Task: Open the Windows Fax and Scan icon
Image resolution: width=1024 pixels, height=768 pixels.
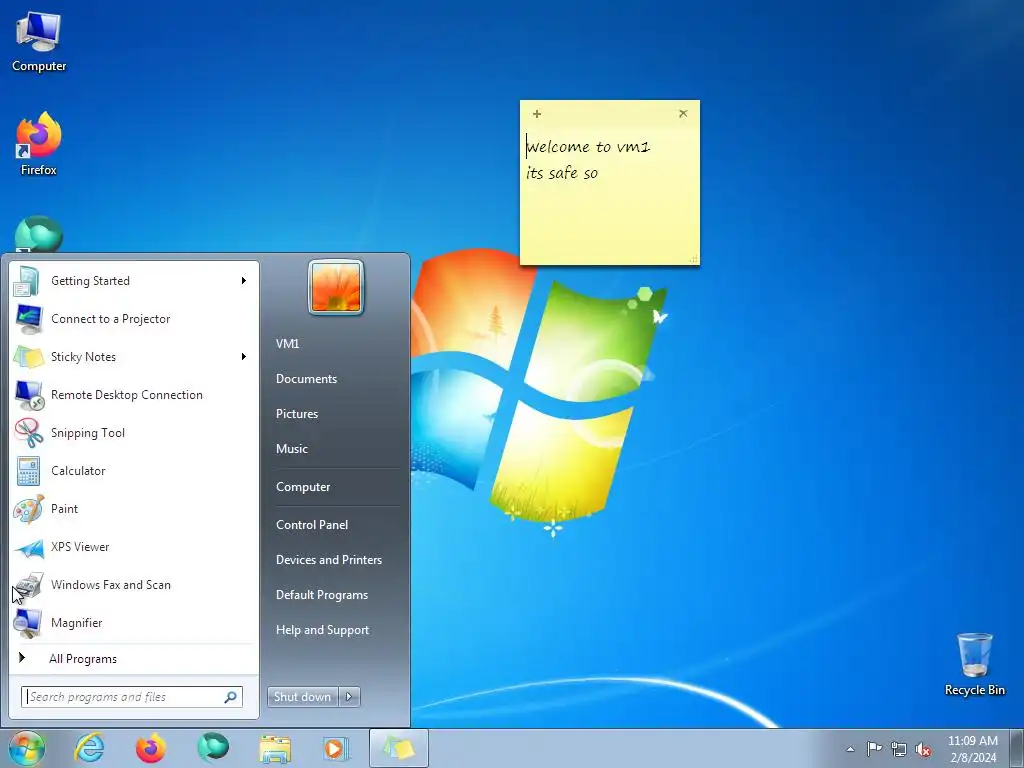Action: [27, 584]
